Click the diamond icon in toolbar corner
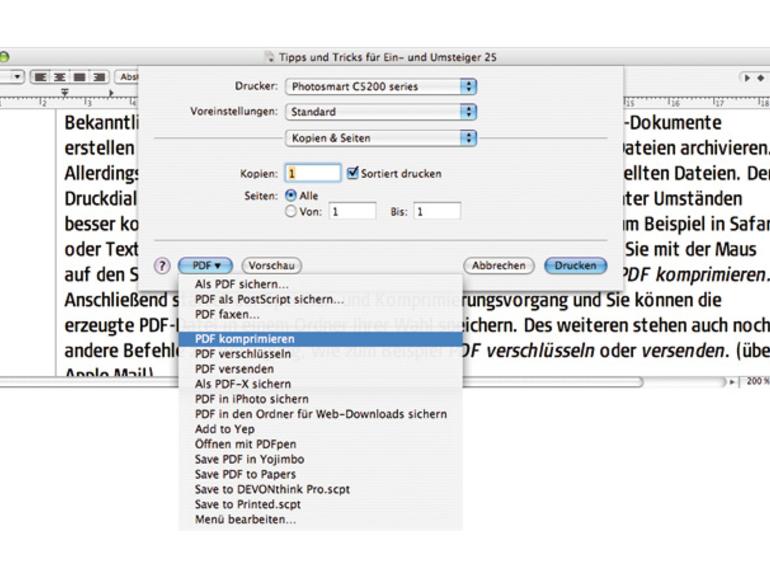This screenshot has width=770, height=578. point(760,78)
